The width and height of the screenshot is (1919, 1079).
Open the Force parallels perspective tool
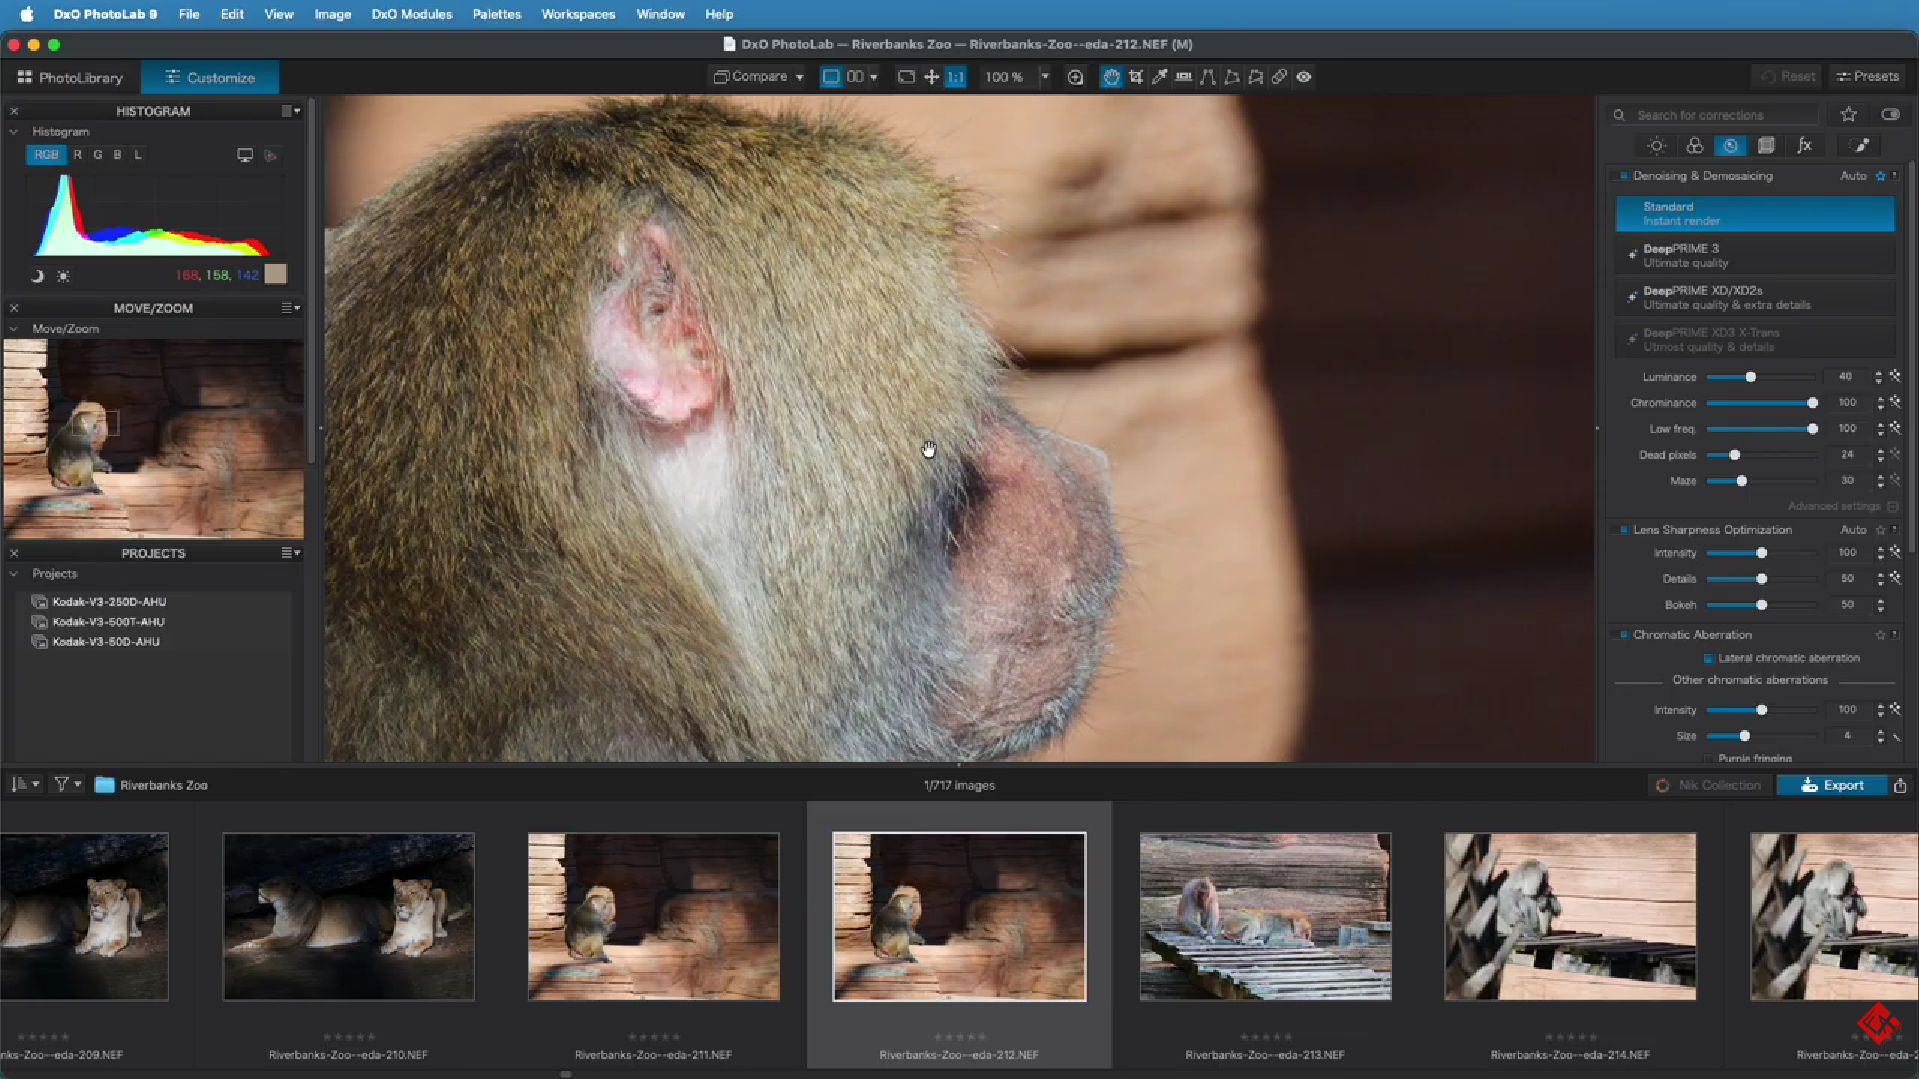coord(1208,77)
